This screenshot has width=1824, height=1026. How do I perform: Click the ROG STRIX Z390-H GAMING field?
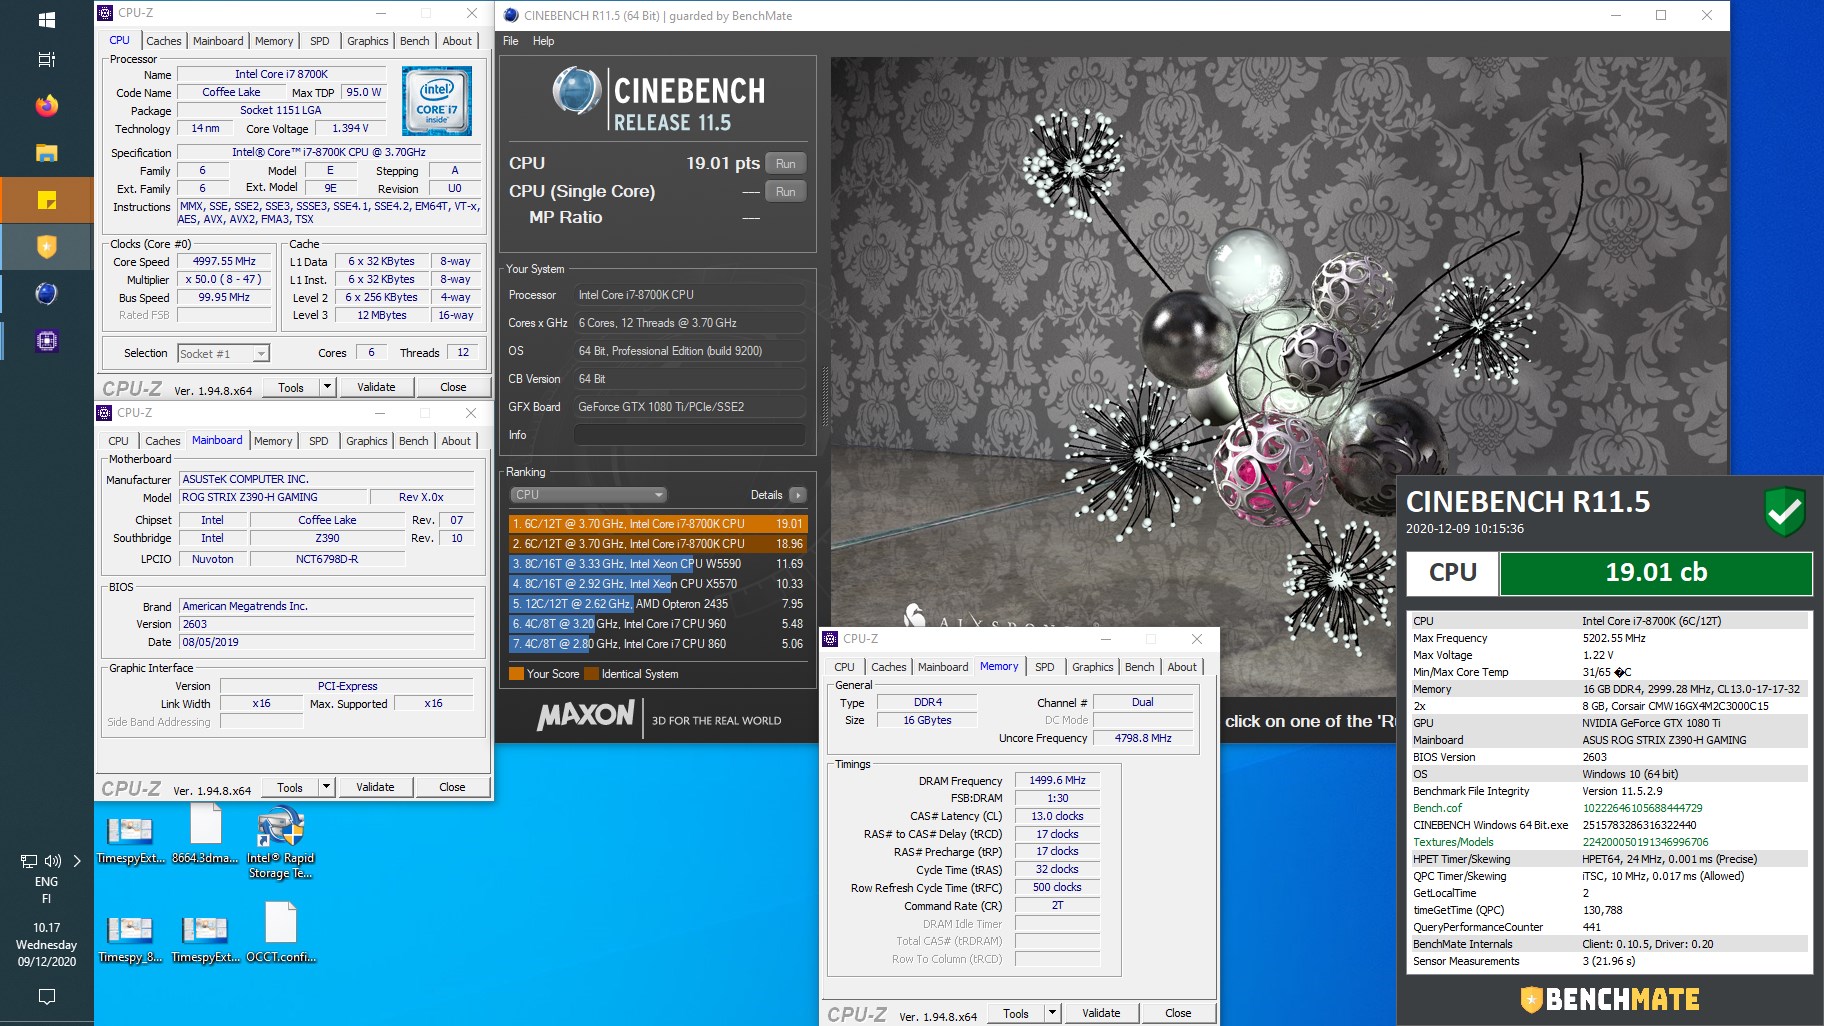click(x=272, y=497)
